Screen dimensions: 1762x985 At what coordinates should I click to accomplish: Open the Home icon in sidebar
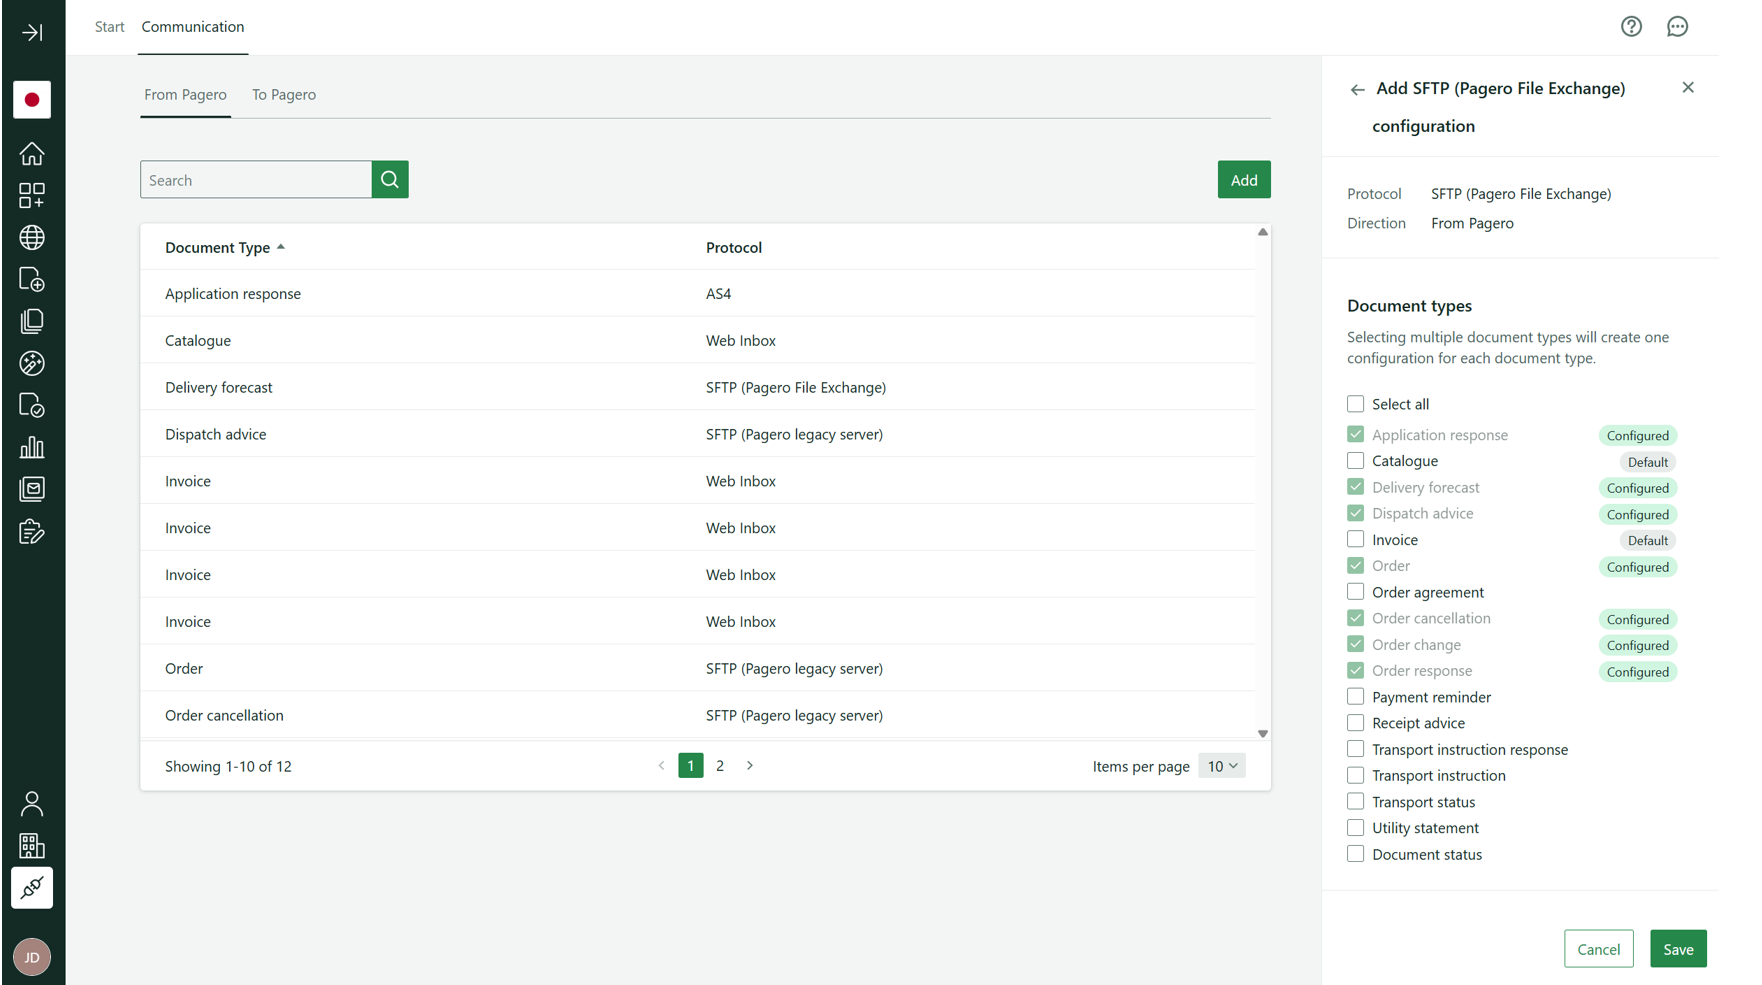(32, 153)
